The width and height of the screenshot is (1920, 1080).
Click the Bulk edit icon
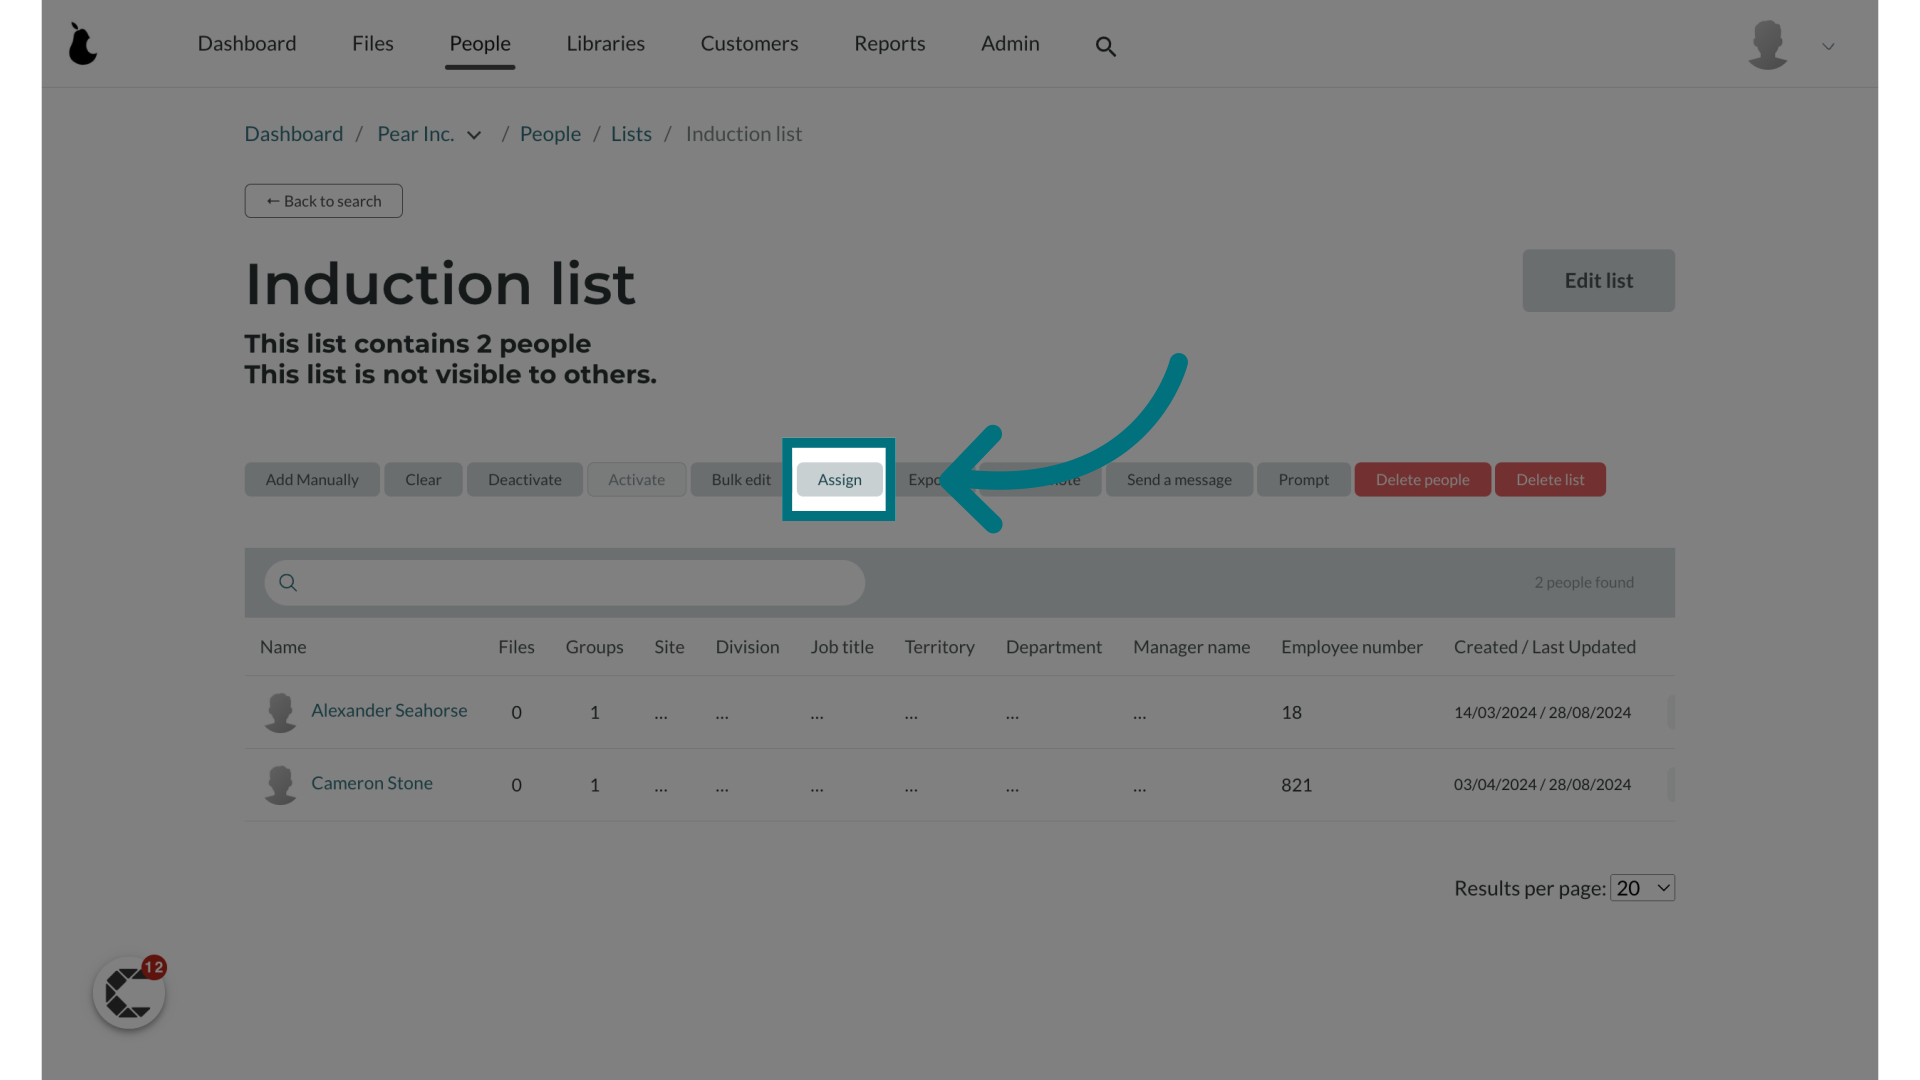(x=740, y=479)
